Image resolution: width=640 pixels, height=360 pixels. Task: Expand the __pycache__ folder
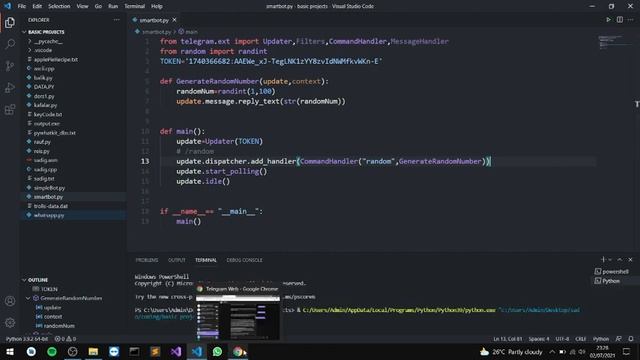click(x=48, y=41)
